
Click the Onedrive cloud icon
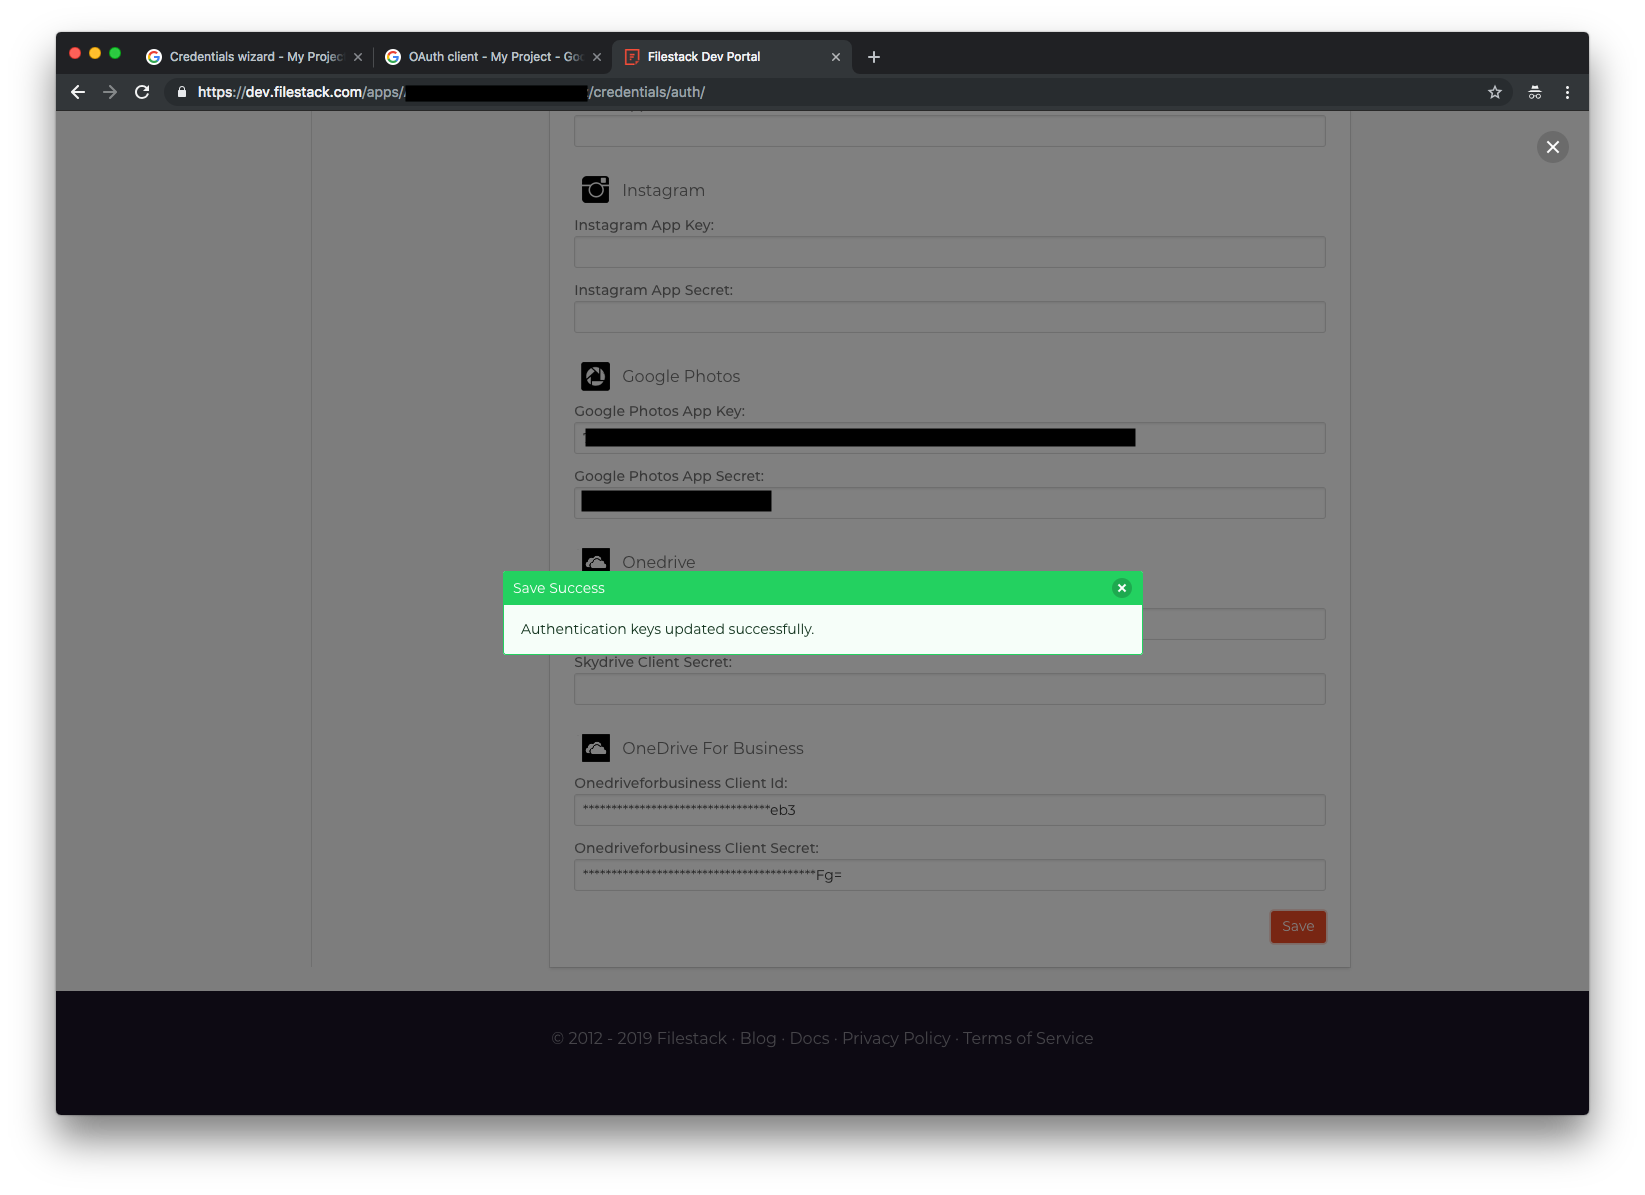[596, 559]
